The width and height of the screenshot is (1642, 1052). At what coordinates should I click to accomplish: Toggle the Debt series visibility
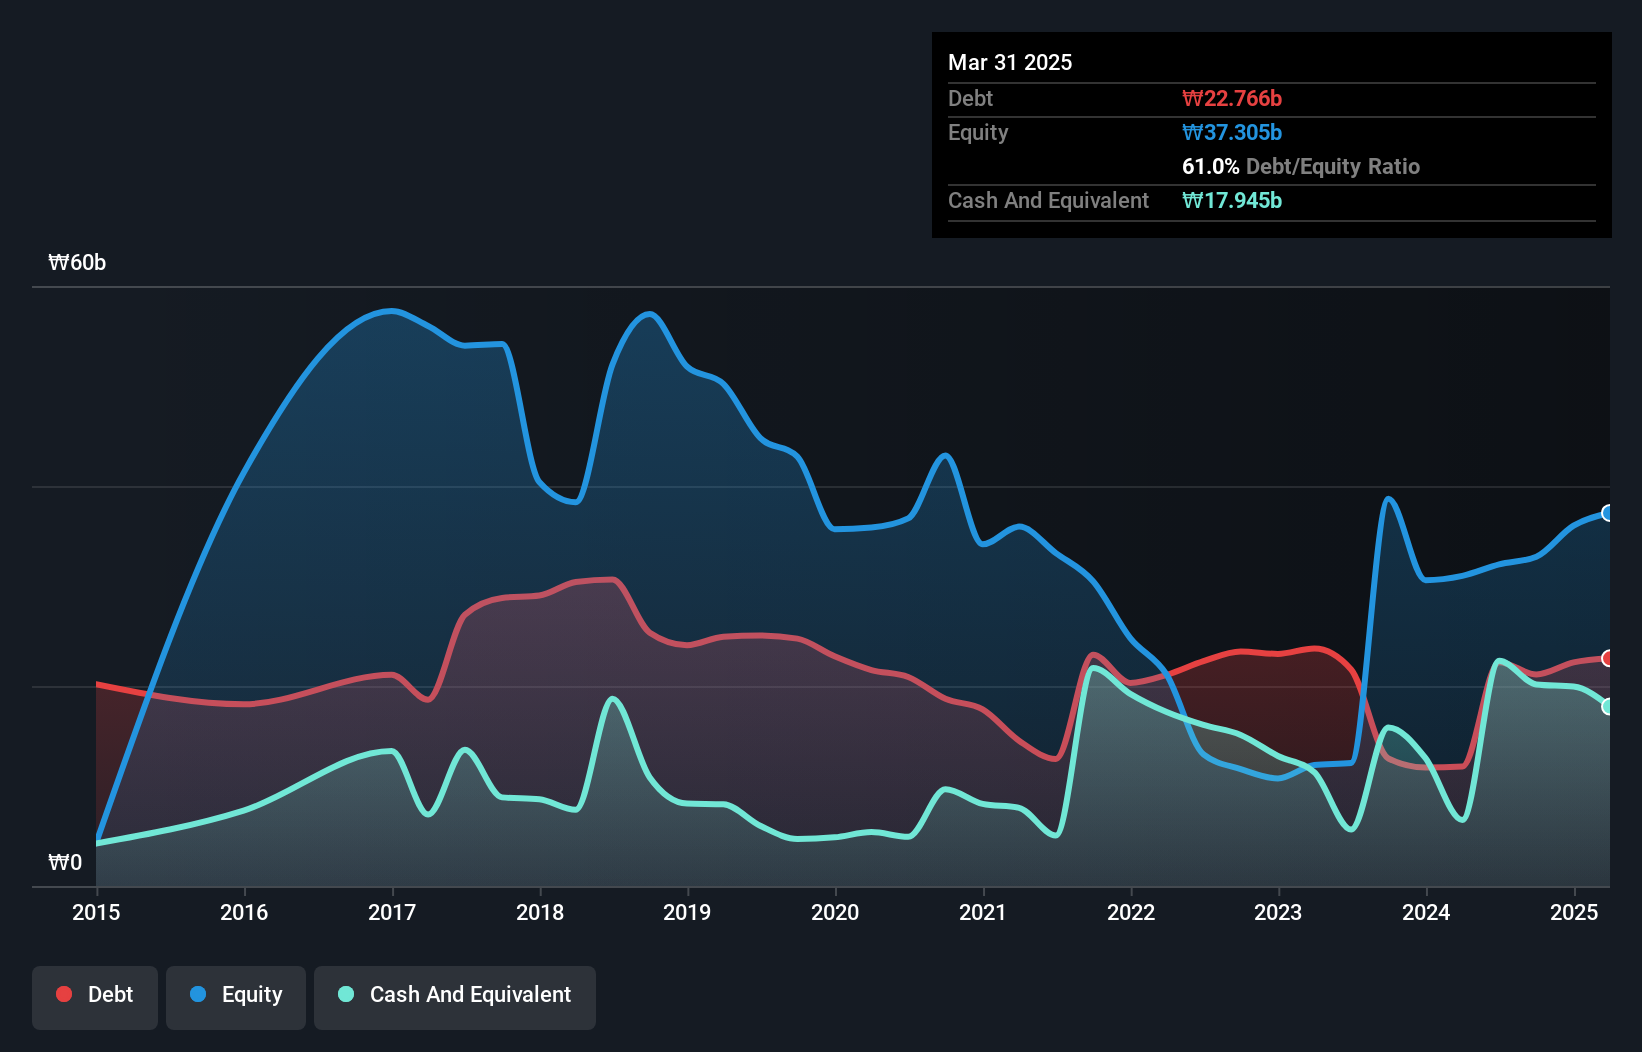[x=95, y=997]
